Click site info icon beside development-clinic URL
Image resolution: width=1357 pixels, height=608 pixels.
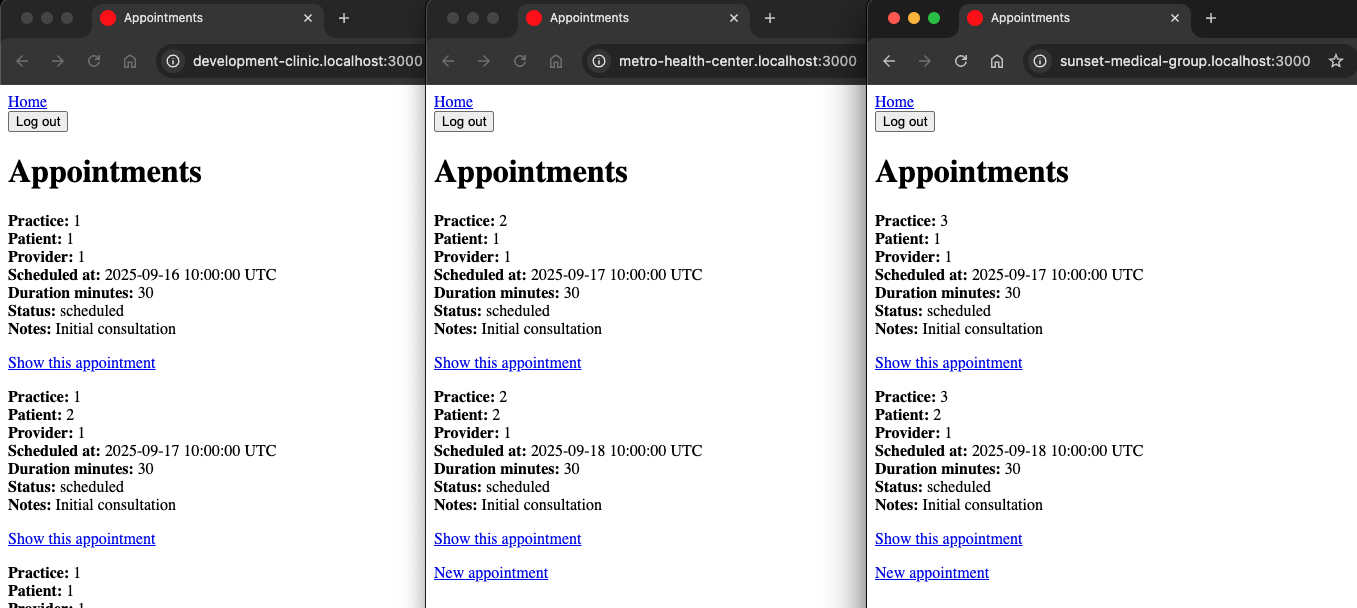pos(173,61)
